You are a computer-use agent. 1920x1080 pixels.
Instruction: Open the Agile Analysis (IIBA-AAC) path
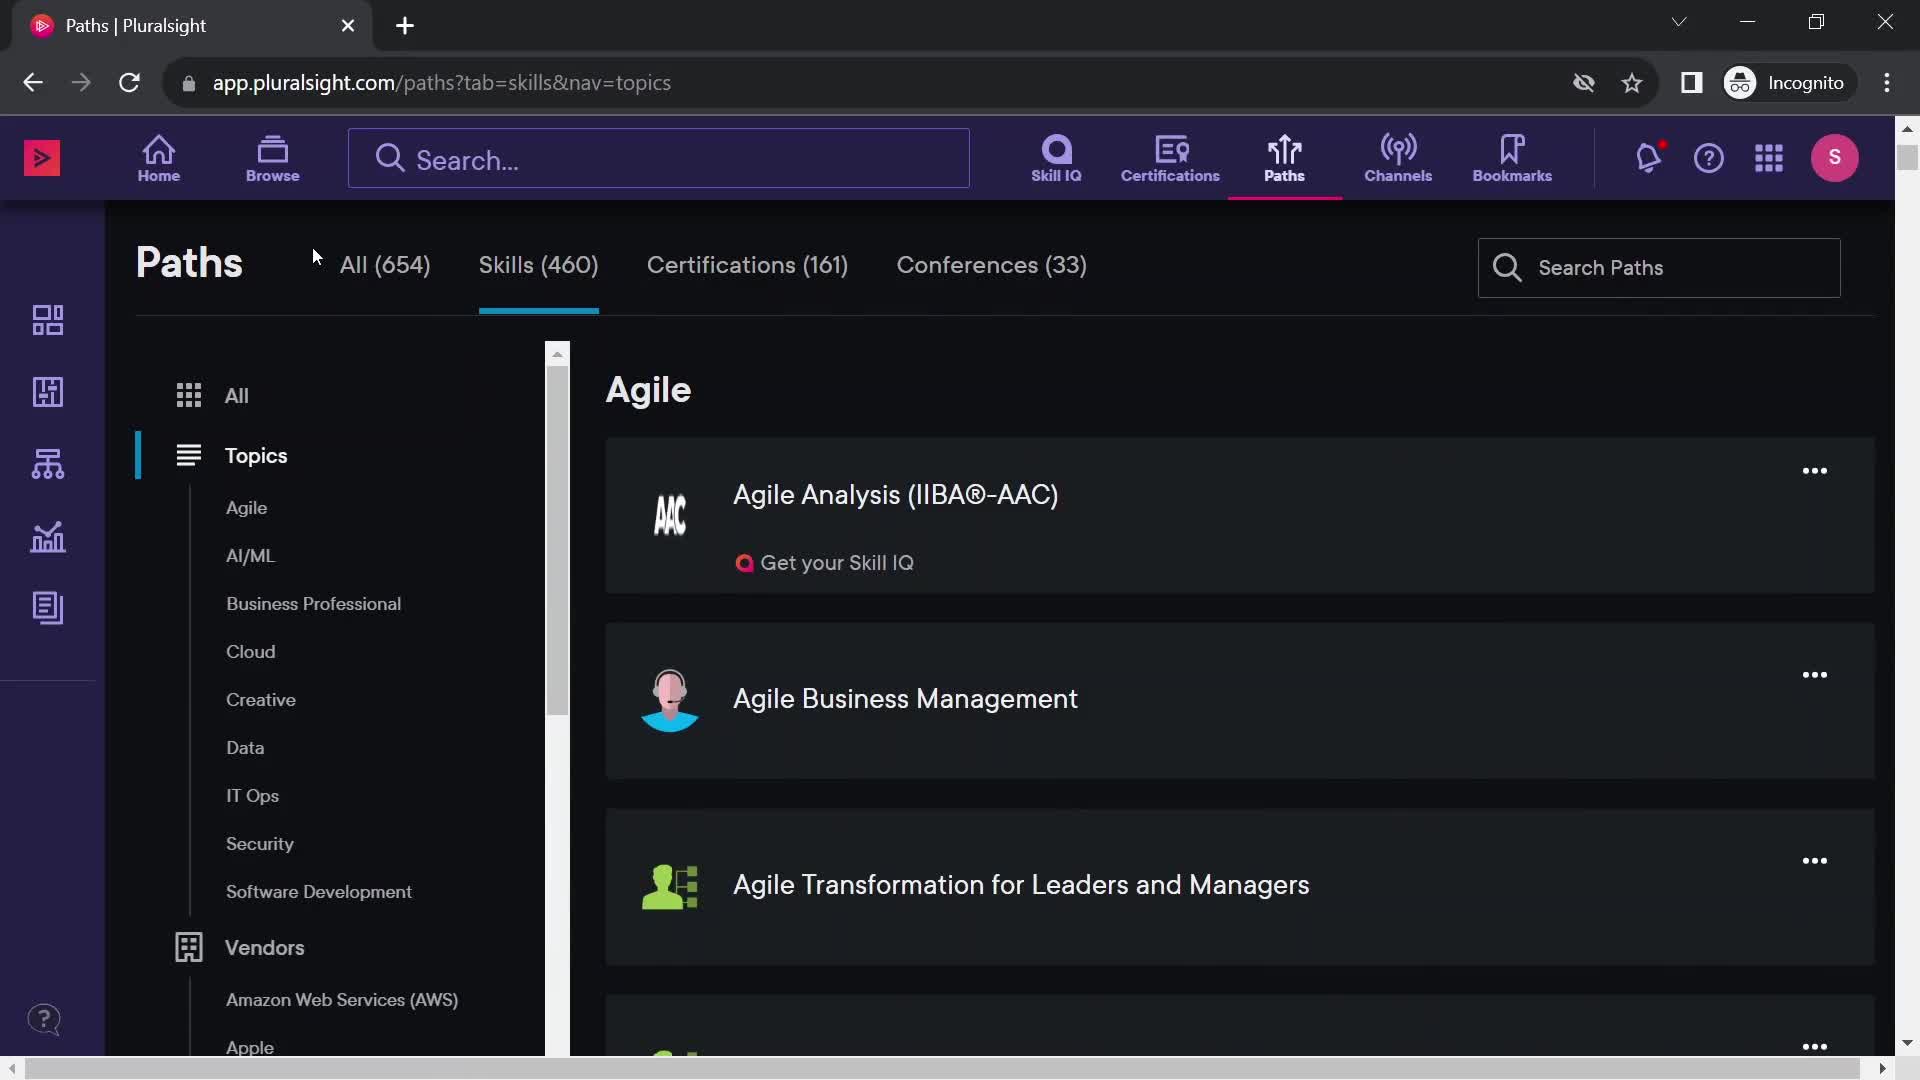point(895,495)
